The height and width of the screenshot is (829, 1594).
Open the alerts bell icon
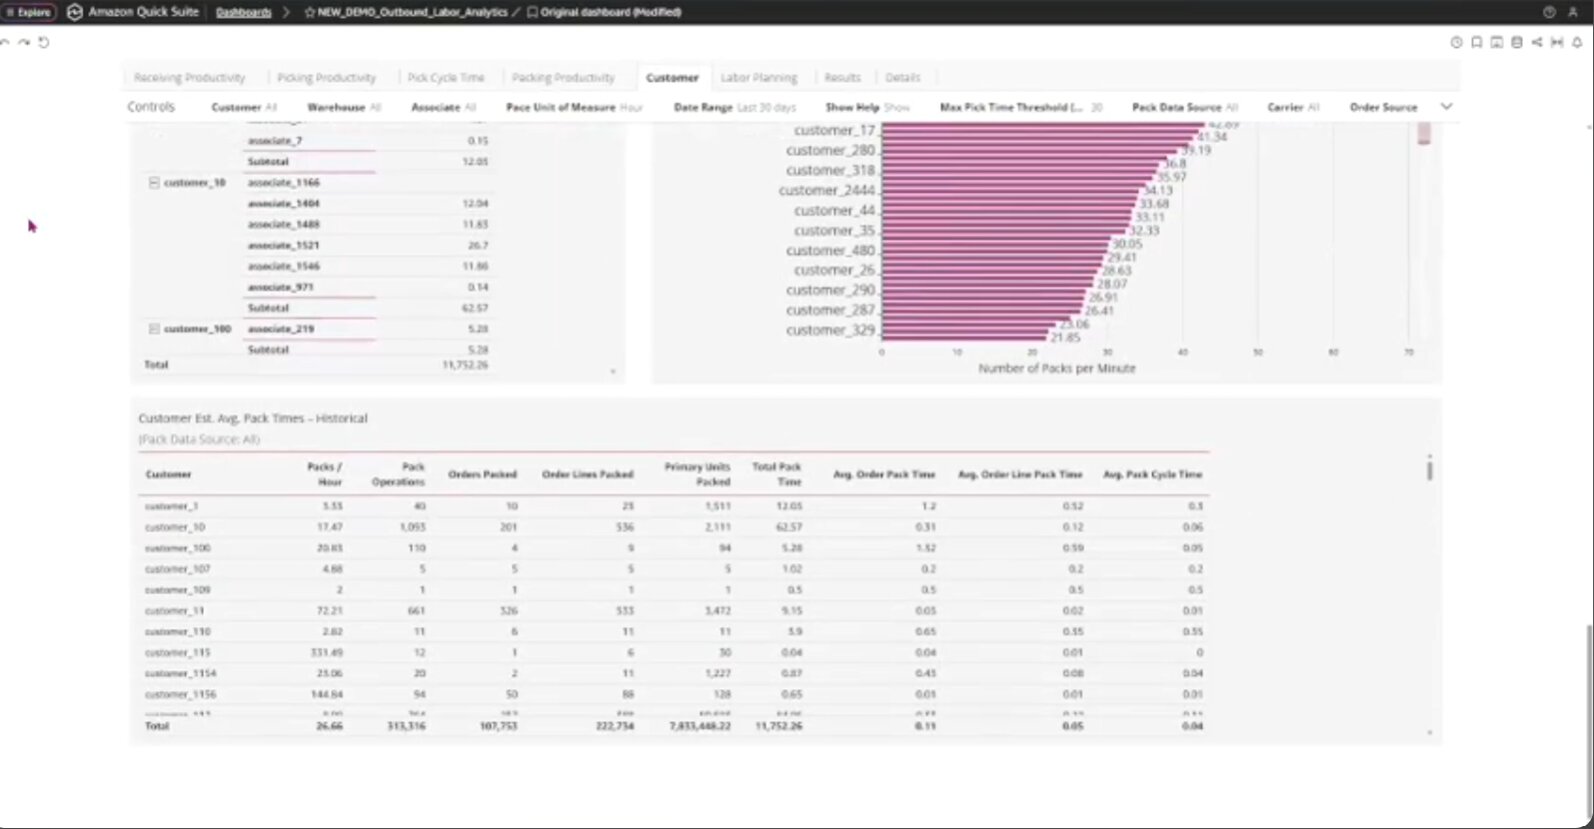coord(1577,43)
